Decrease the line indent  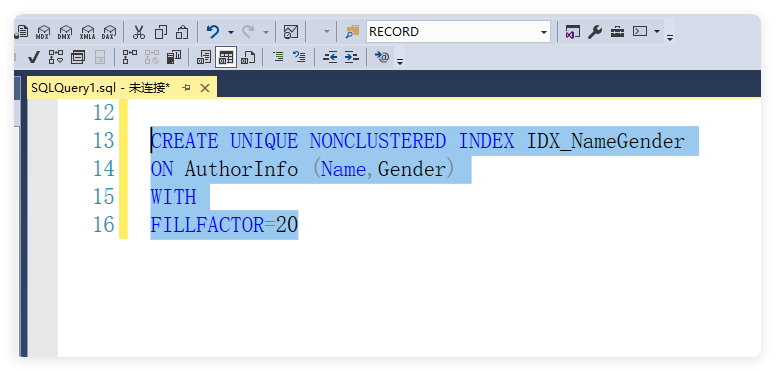click(x=330, y=57)
